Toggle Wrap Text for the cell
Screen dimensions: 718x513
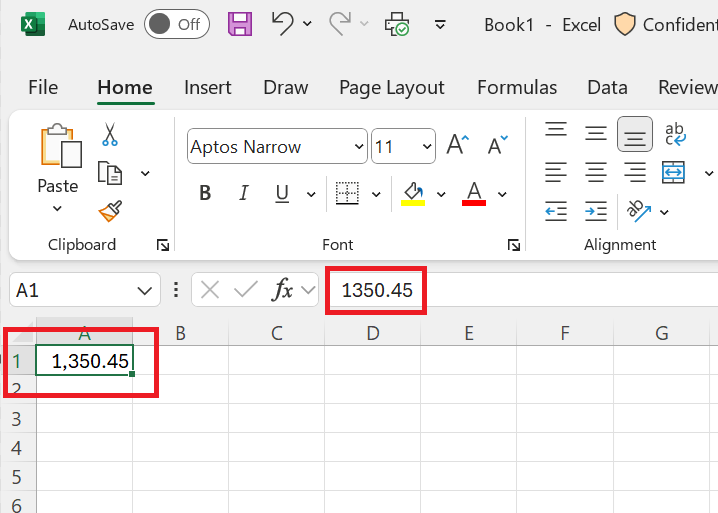pos(675,134)
